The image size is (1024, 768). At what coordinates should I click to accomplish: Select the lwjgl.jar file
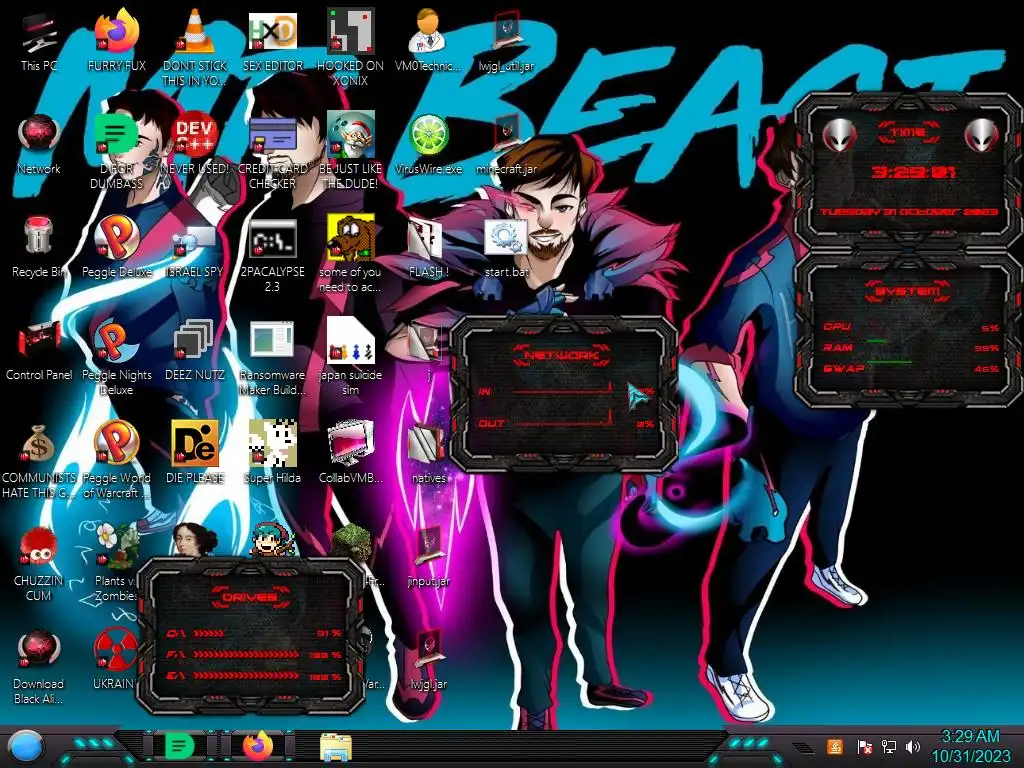[x=428, y=660]
